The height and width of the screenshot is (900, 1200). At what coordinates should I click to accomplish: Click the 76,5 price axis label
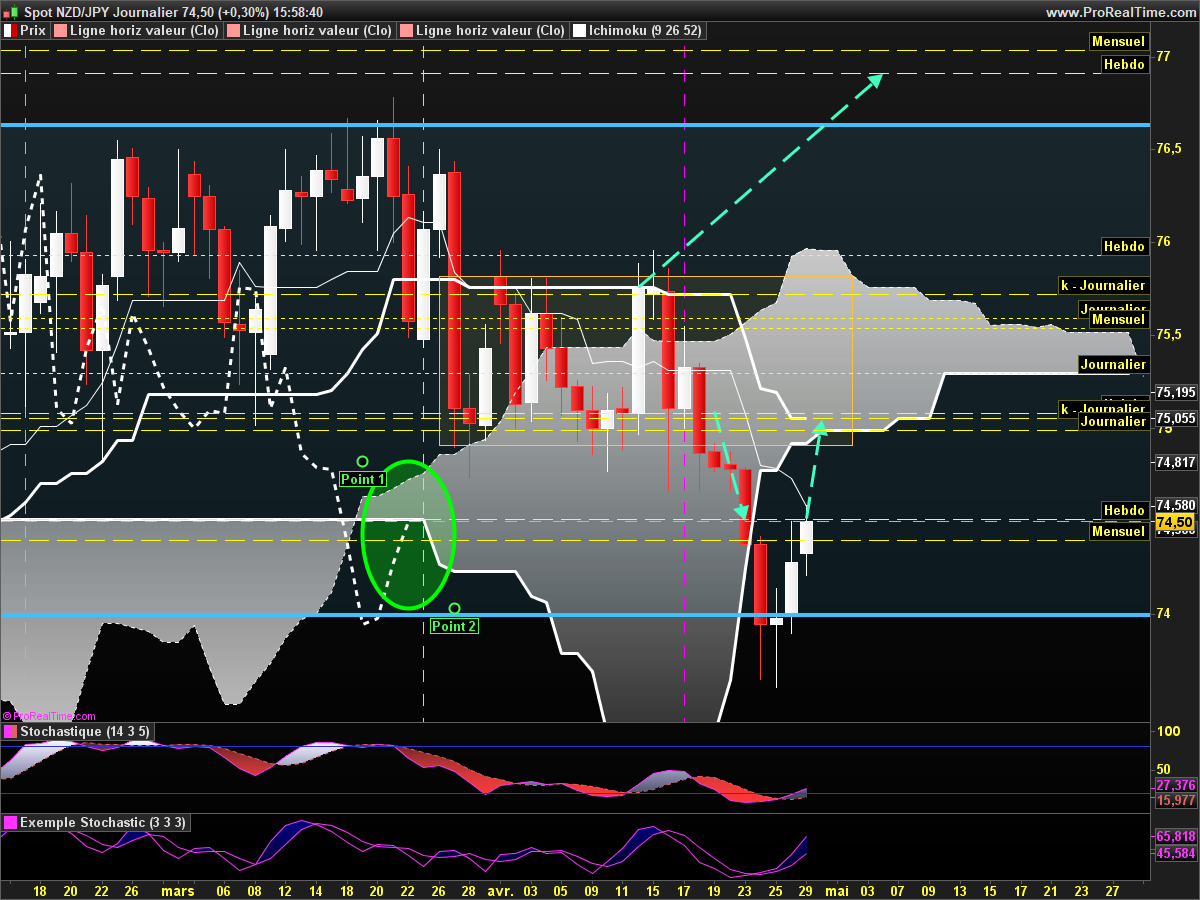(x=1169, y=148)
